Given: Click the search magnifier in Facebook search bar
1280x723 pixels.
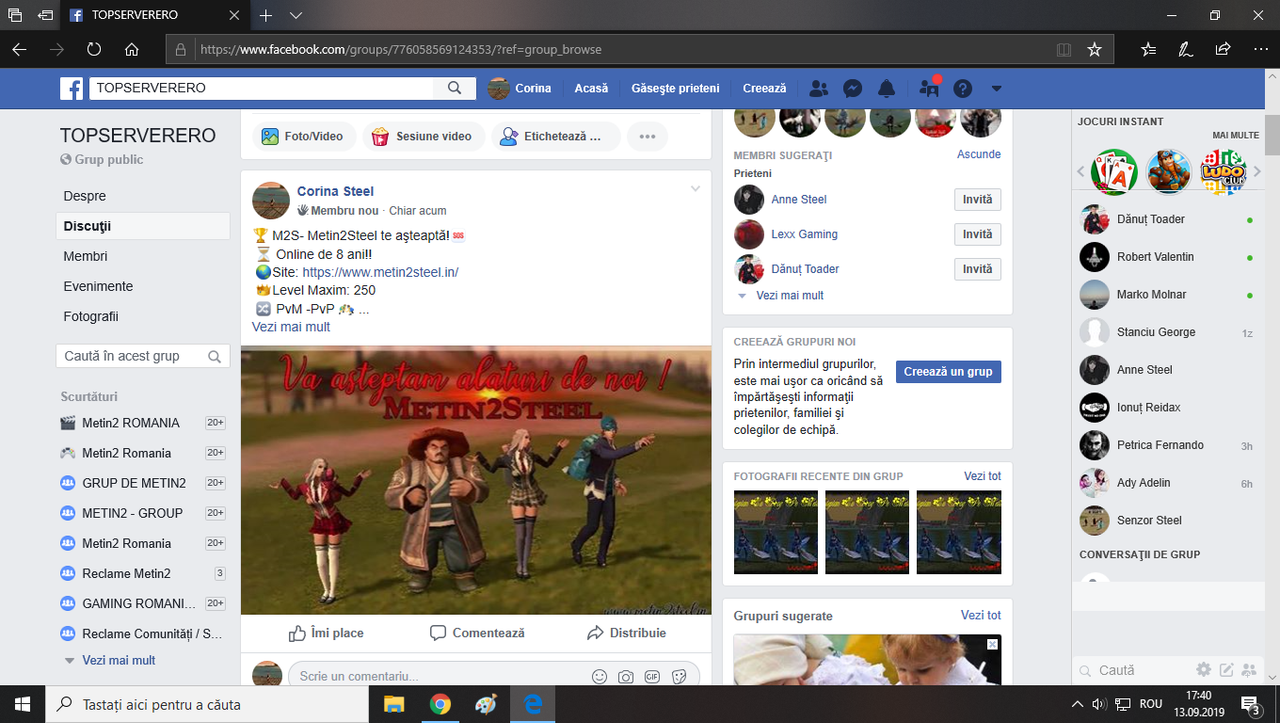Looking at the screenshot, I should (x=455, y=88).
